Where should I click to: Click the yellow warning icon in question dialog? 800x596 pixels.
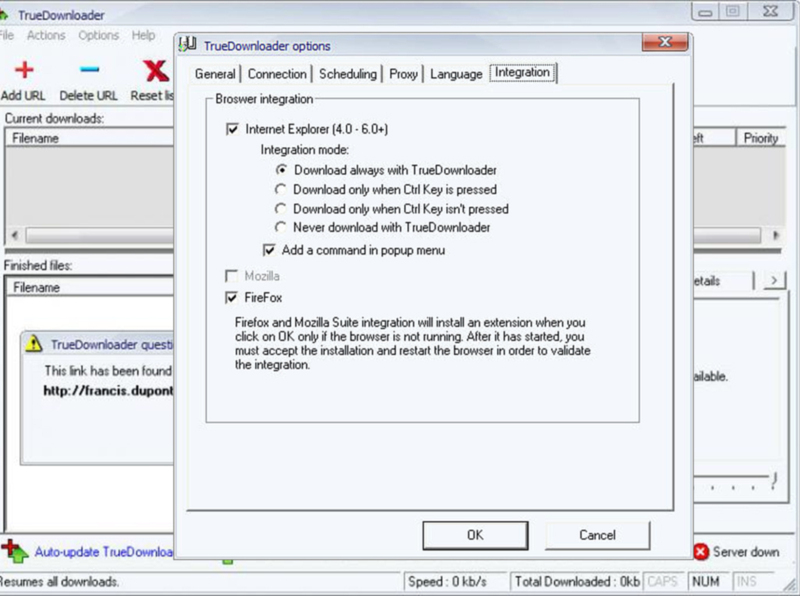[34, 344]
